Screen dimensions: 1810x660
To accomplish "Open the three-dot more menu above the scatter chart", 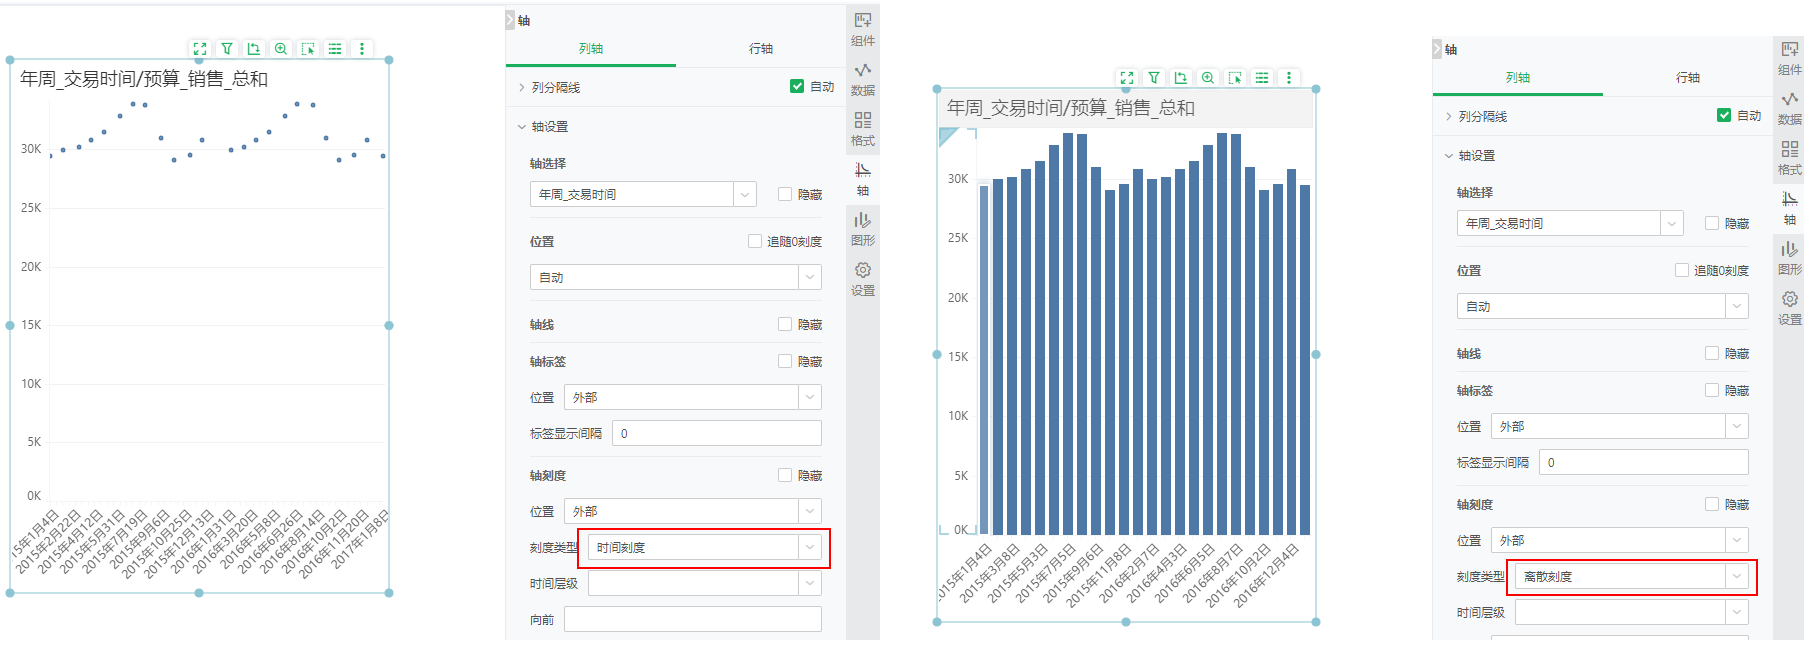I will (x=362, y=49).
